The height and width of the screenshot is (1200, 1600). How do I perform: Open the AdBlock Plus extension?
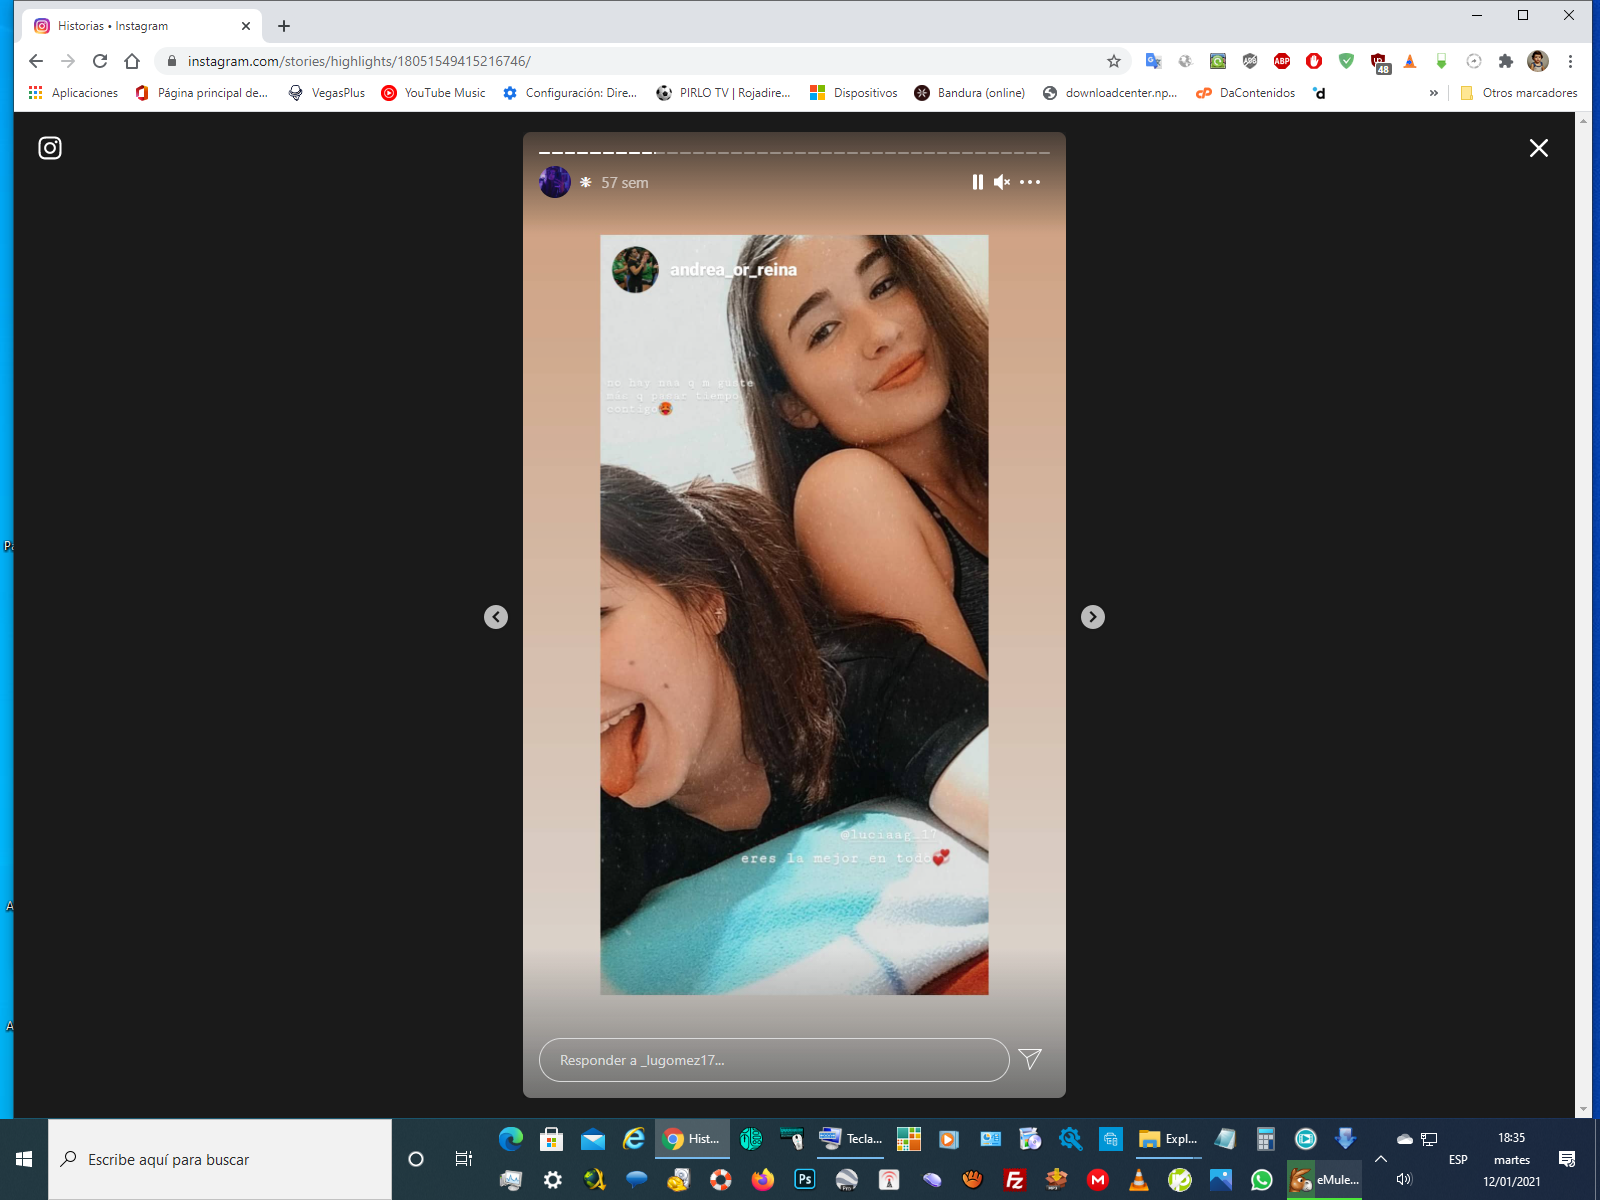(1282, 61)
